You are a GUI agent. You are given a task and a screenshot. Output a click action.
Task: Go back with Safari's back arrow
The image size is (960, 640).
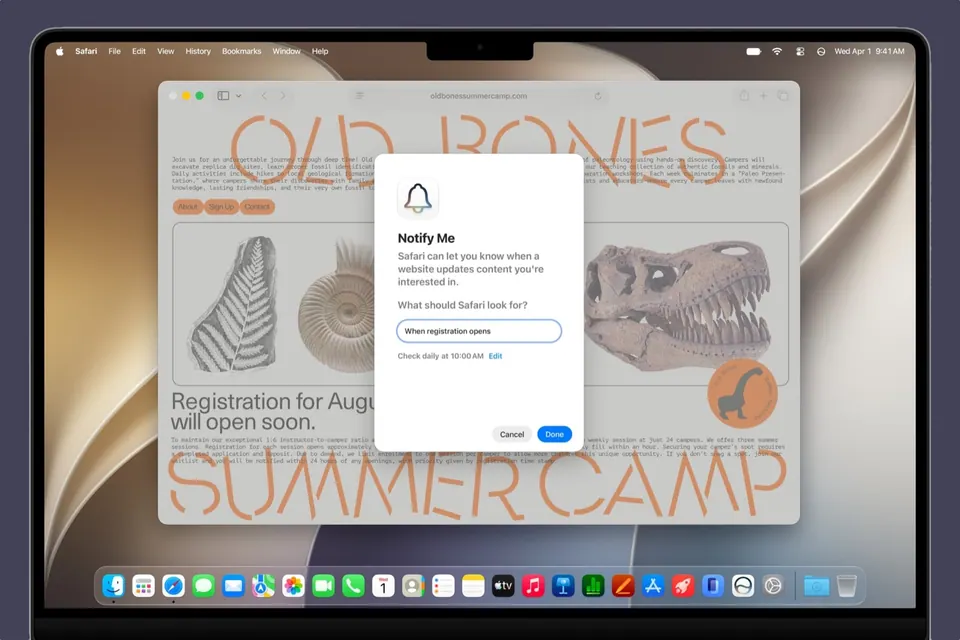(264, 96)
